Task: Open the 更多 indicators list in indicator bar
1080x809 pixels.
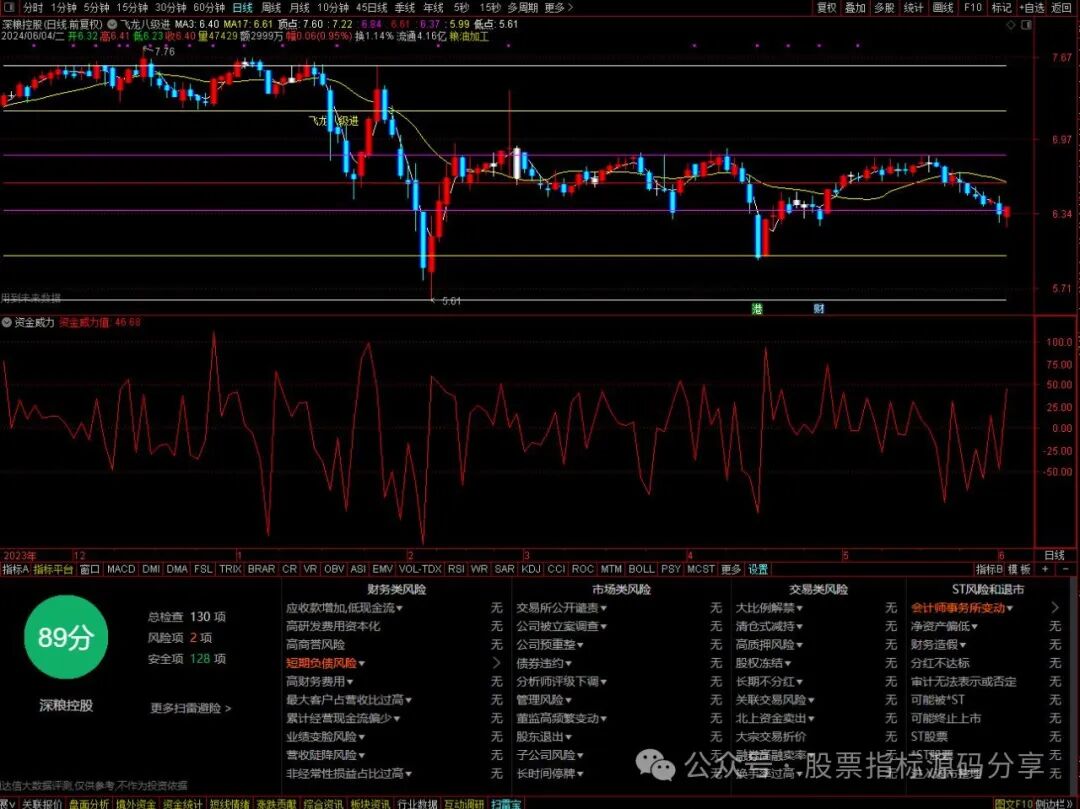Action: pos(731,569)
